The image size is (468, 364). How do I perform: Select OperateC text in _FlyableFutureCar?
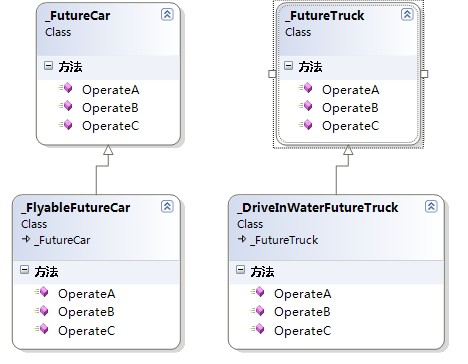pyautogui.click(x=87, y=331)
